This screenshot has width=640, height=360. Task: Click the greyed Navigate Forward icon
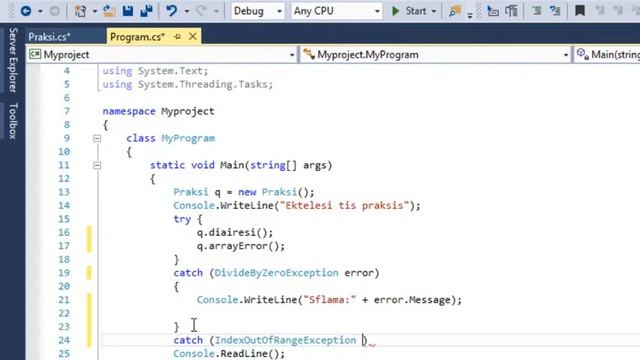tap(54, 11)
